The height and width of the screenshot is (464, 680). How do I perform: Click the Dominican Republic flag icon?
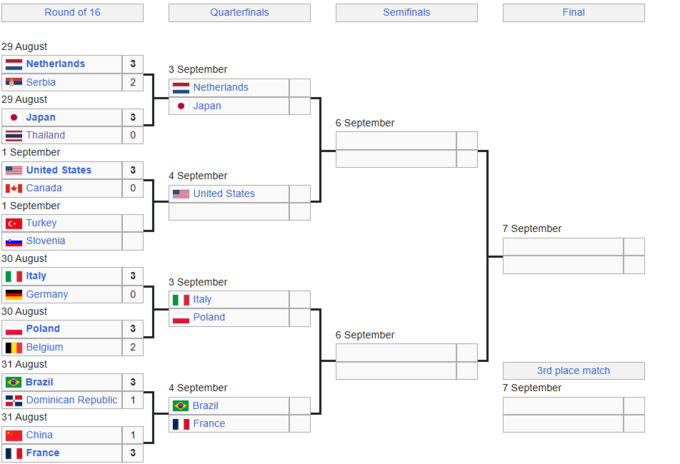tap(14, 400)
